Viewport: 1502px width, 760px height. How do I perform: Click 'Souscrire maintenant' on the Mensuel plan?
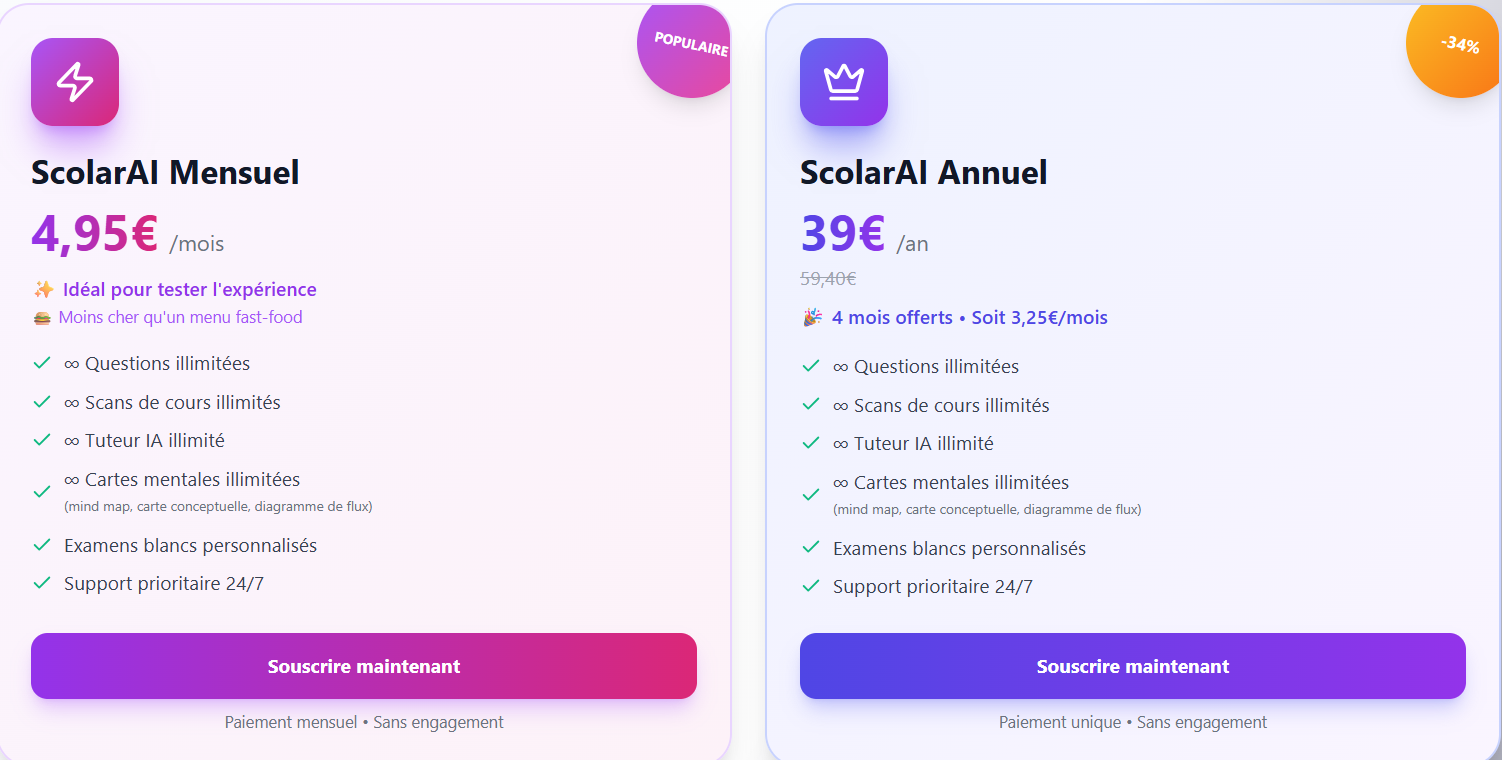pyautogui.click(x=364, y=666)
